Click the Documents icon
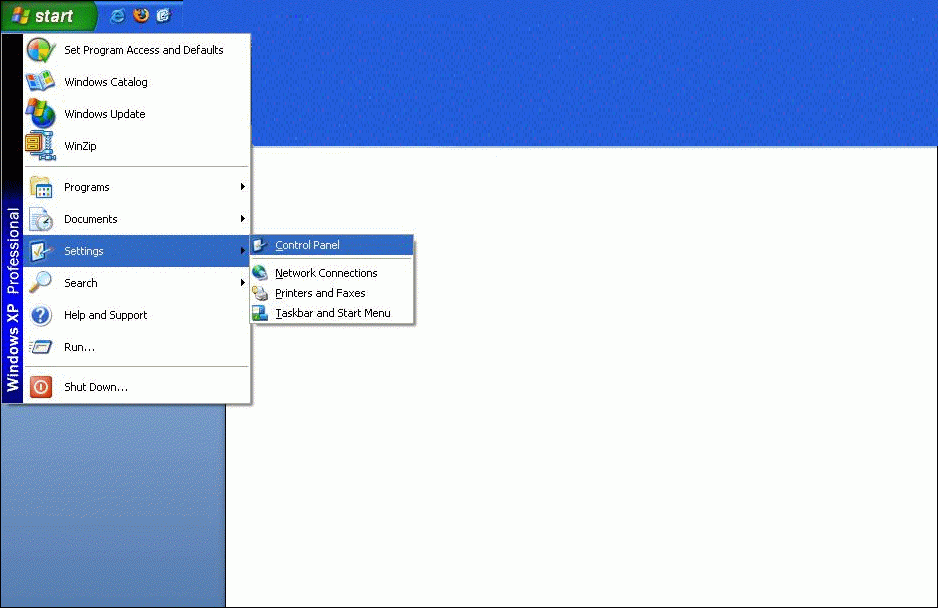The height and width of the screenshot is (608, 938). (41, 219)
